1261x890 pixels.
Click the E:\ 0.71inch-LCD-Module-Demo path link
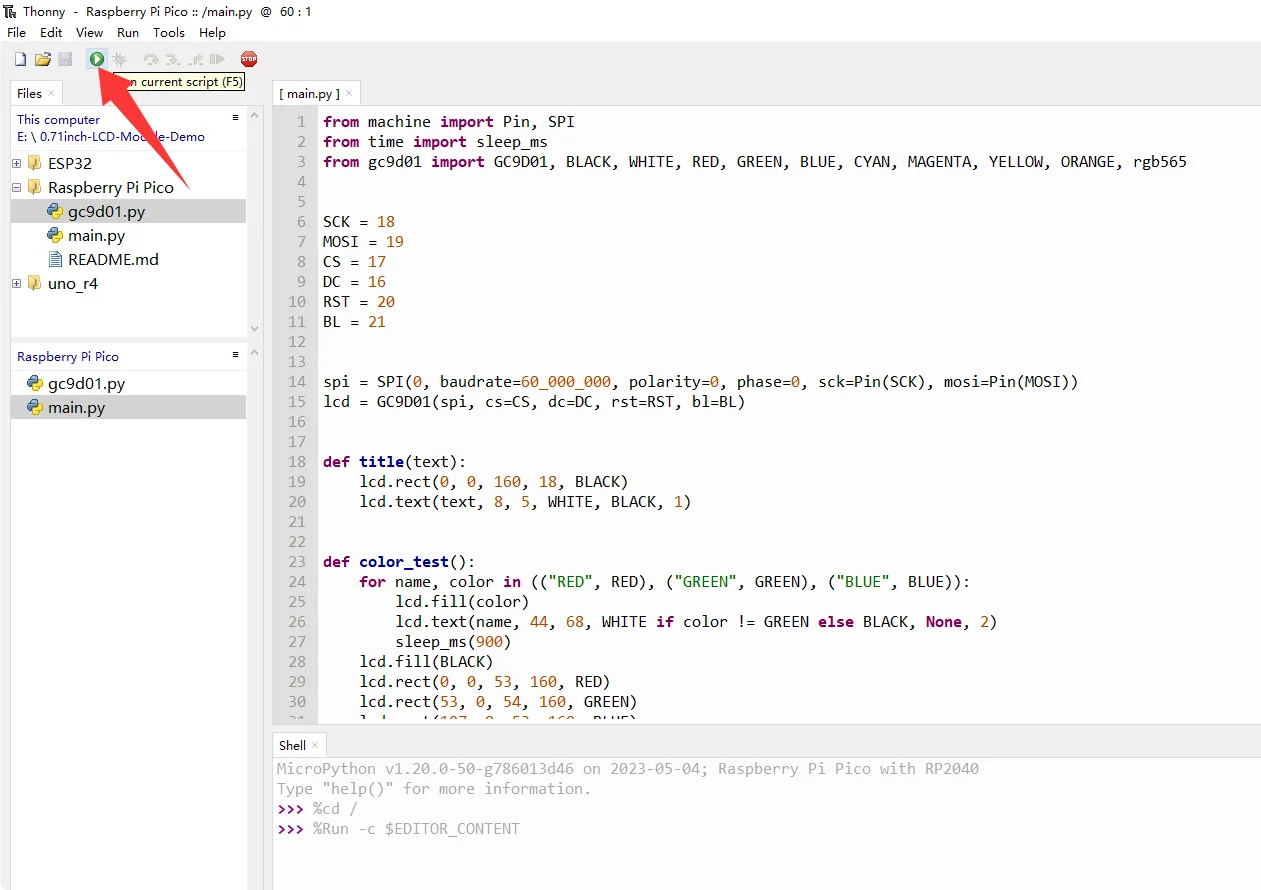(x=110, y=136)
